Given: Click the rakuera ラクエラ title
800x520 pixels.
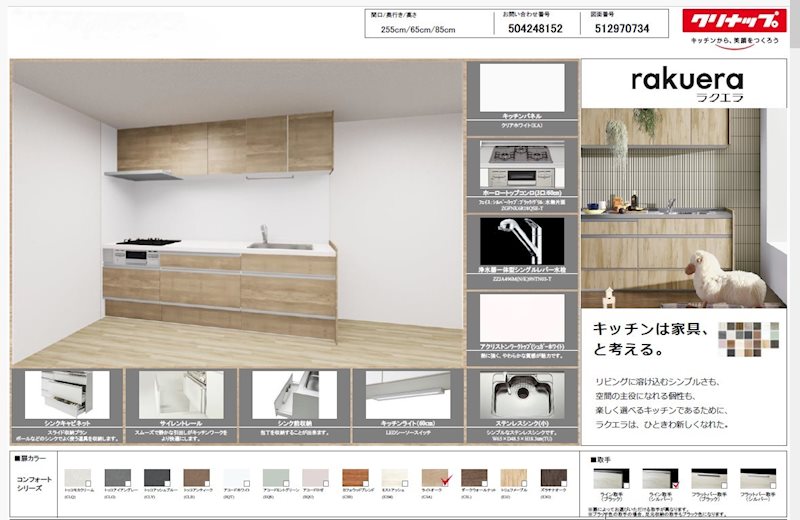Looking at the screenshot, I should coord(687,85).
